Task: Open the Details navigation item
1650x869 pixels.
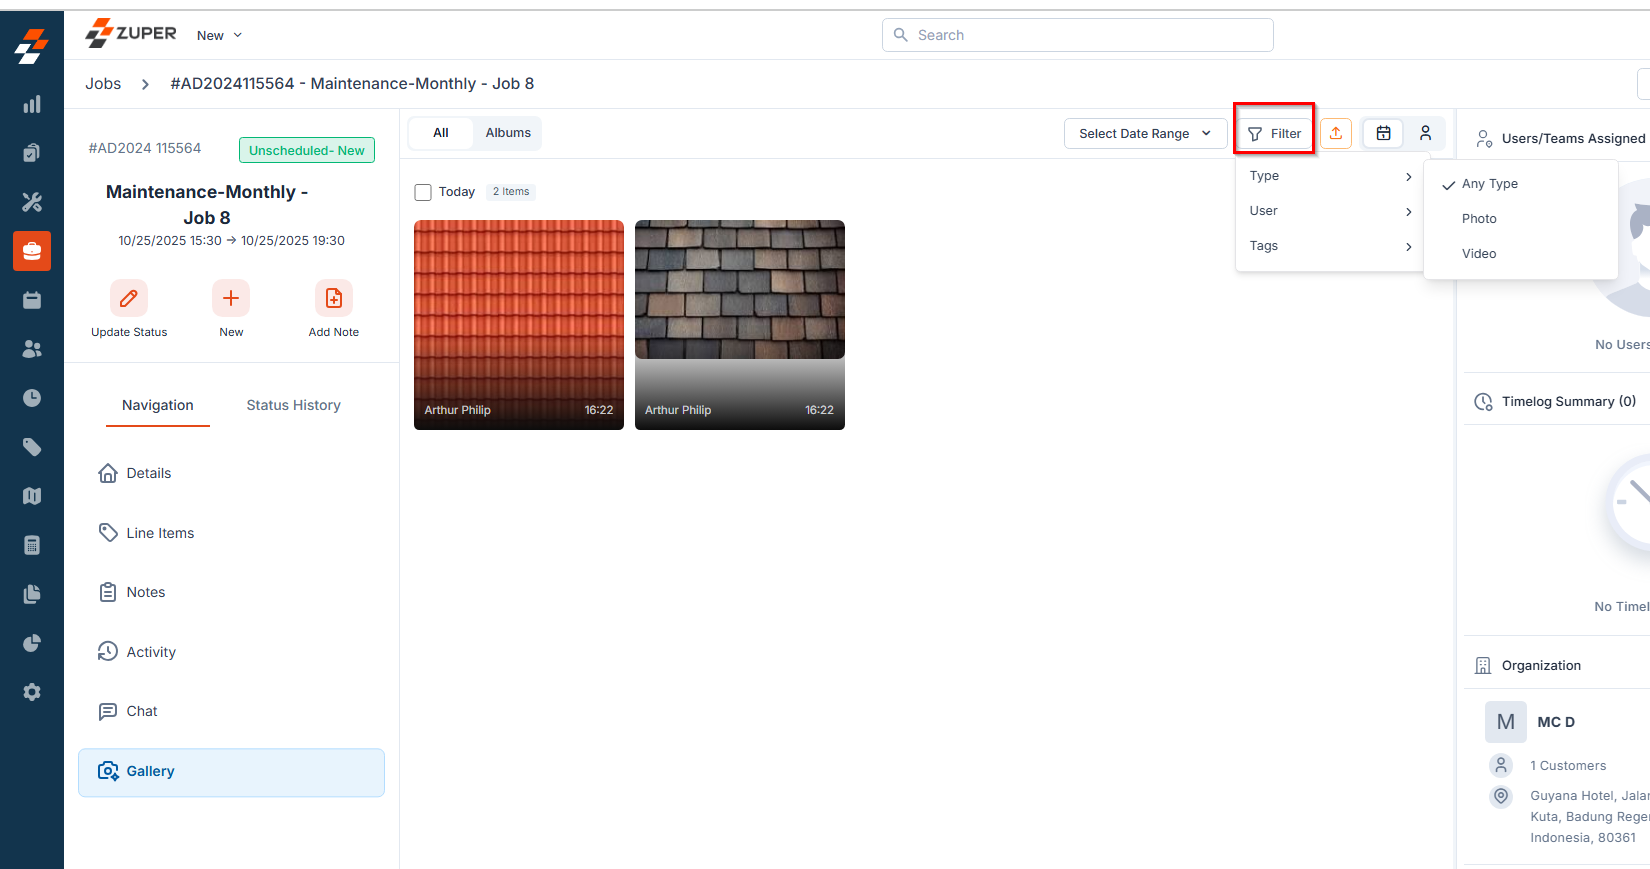Action: [x=231, y=473]
